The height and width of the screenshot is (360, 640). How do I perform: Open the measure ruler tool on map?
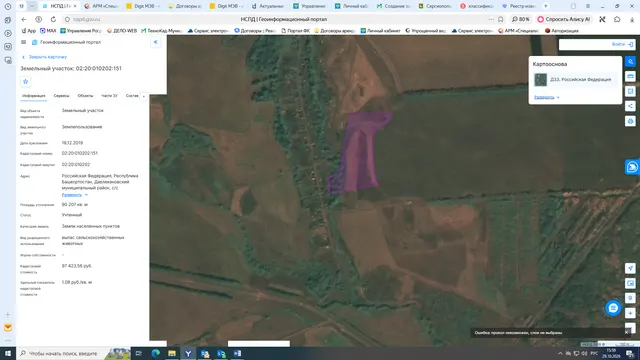(630, 76)
